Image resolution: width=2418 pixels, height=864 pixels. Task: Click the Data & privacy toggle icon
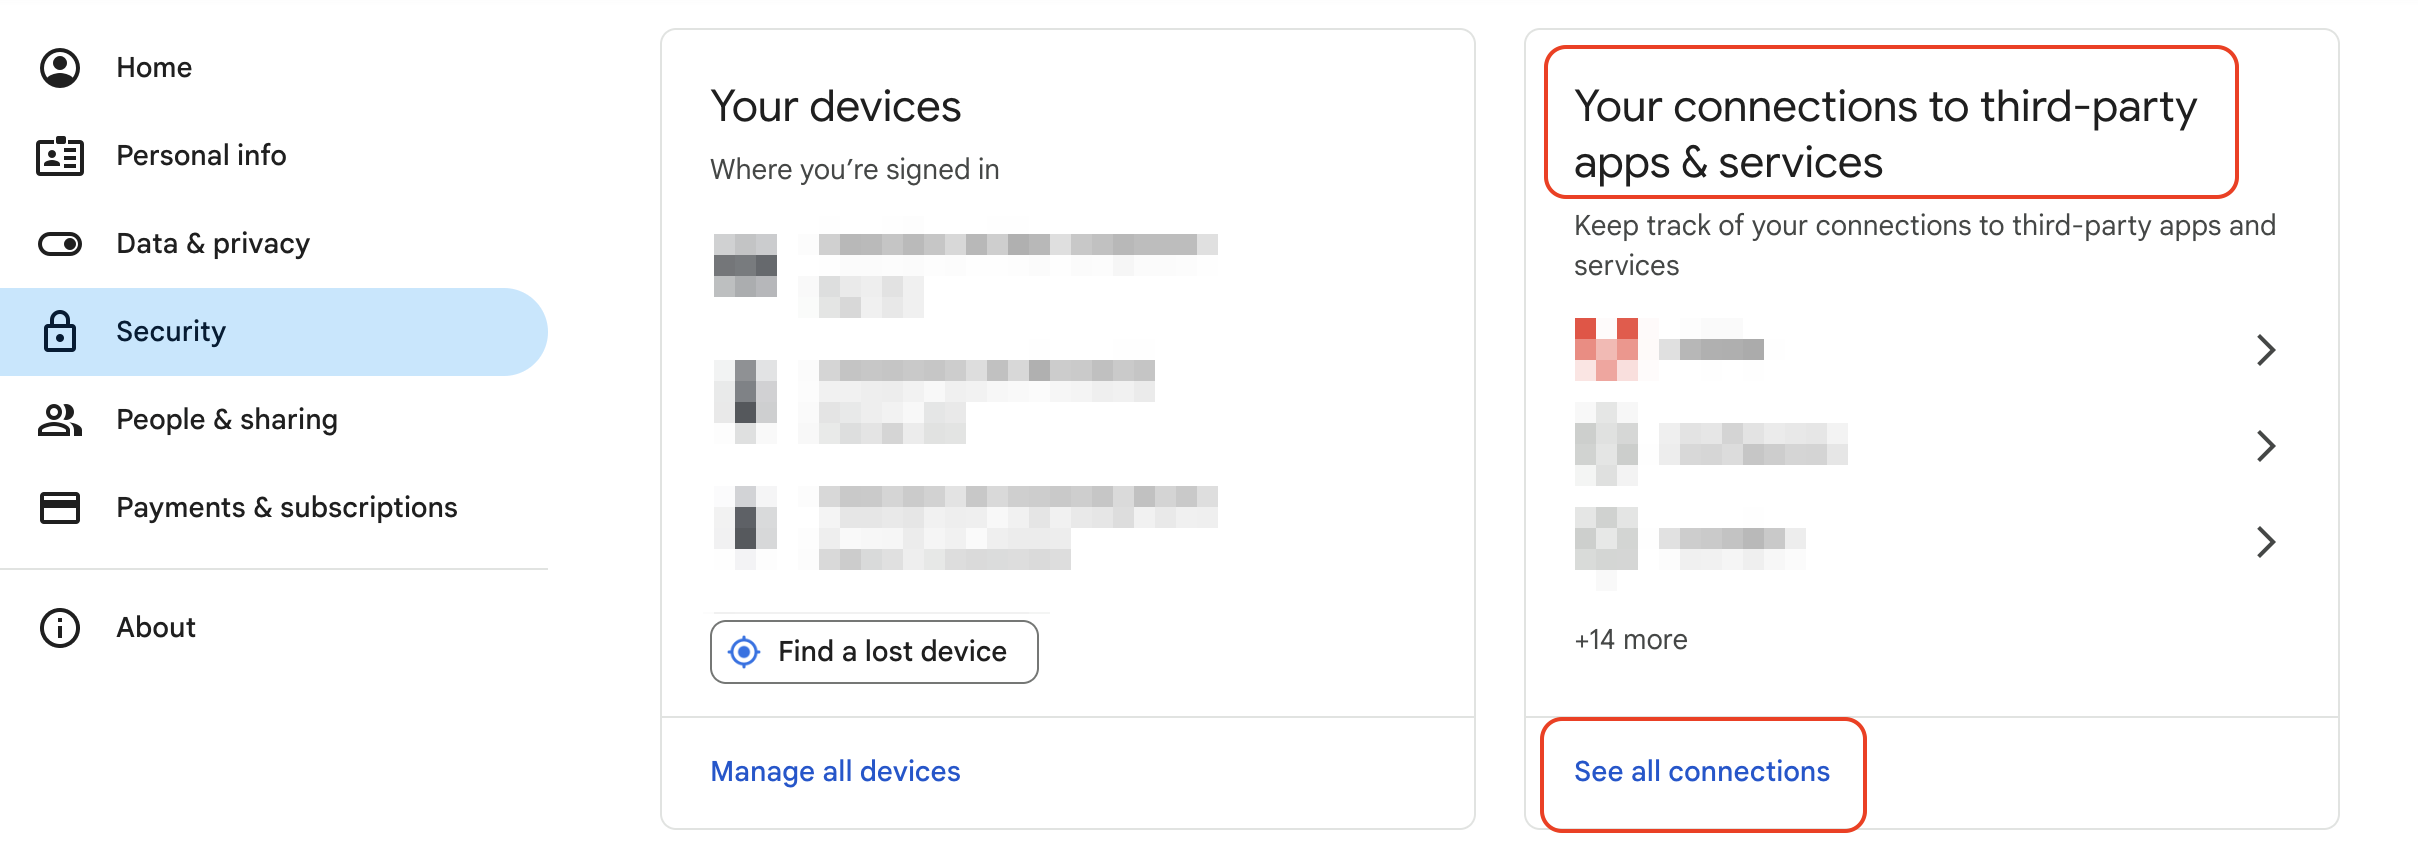(x=58, y=242)
